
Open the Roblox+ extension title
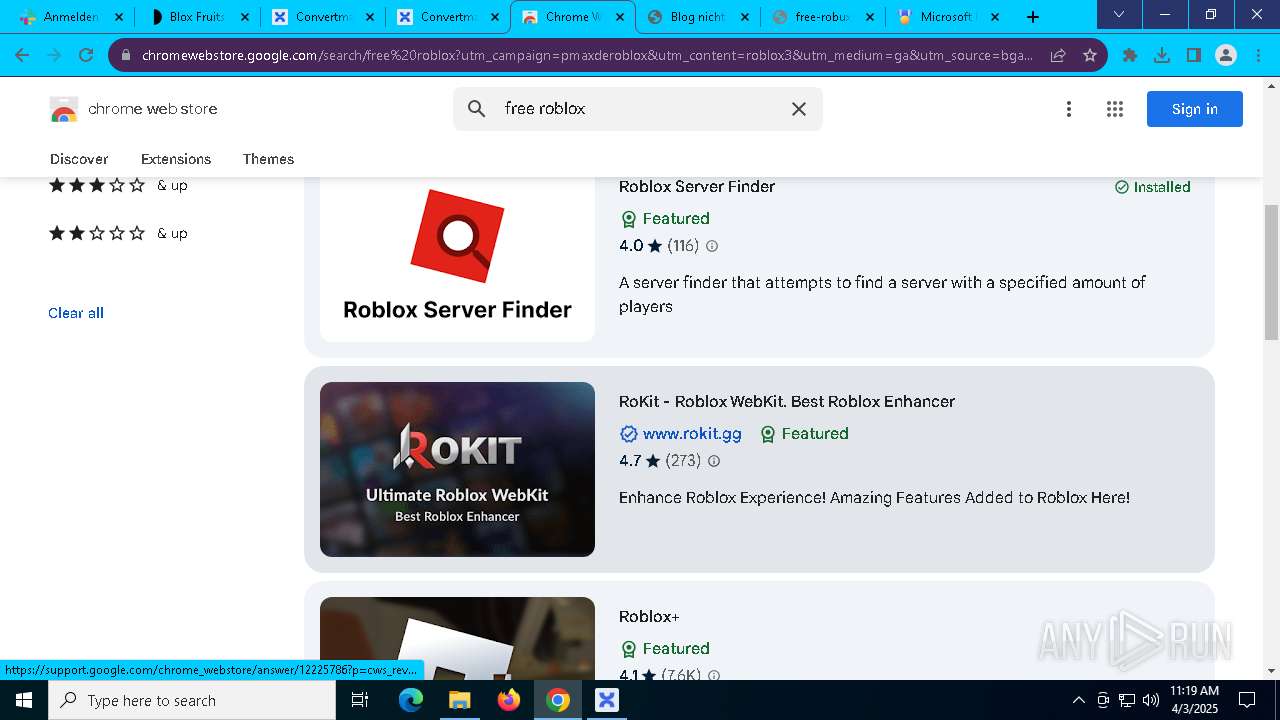click(649, 617)
